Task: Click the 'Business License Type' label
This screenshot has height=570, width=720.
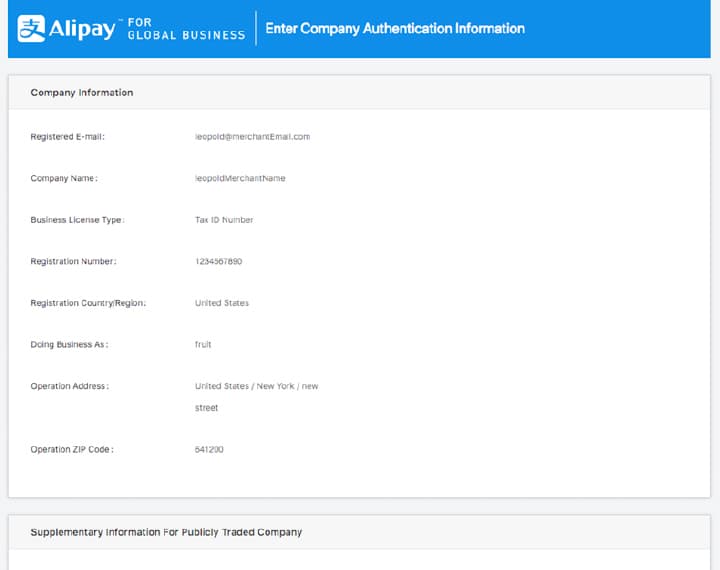Action: 77,220
